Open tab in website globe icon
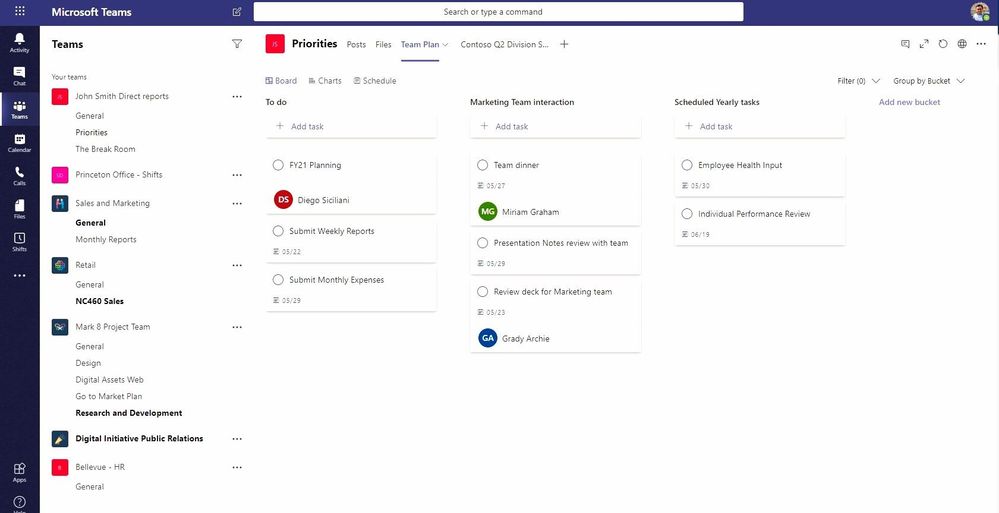Screen dimensions: 999x513 tap(962, 44)
